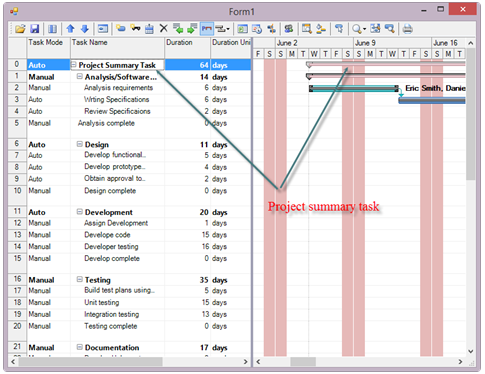The width and height of the screenshot is (485, 374).
Task: Collapse the Project Summary Task row
Action: 74,65
